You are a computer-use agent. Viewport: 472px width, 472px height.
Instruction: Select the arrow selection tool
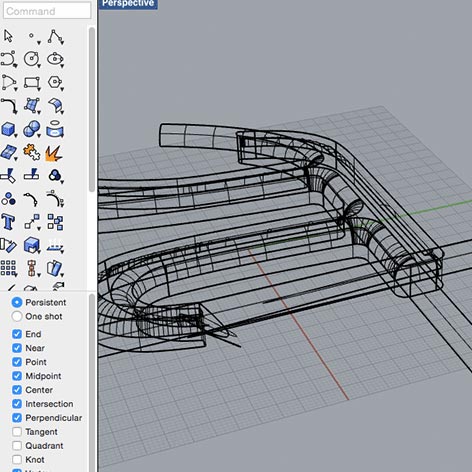coord(8,36)
